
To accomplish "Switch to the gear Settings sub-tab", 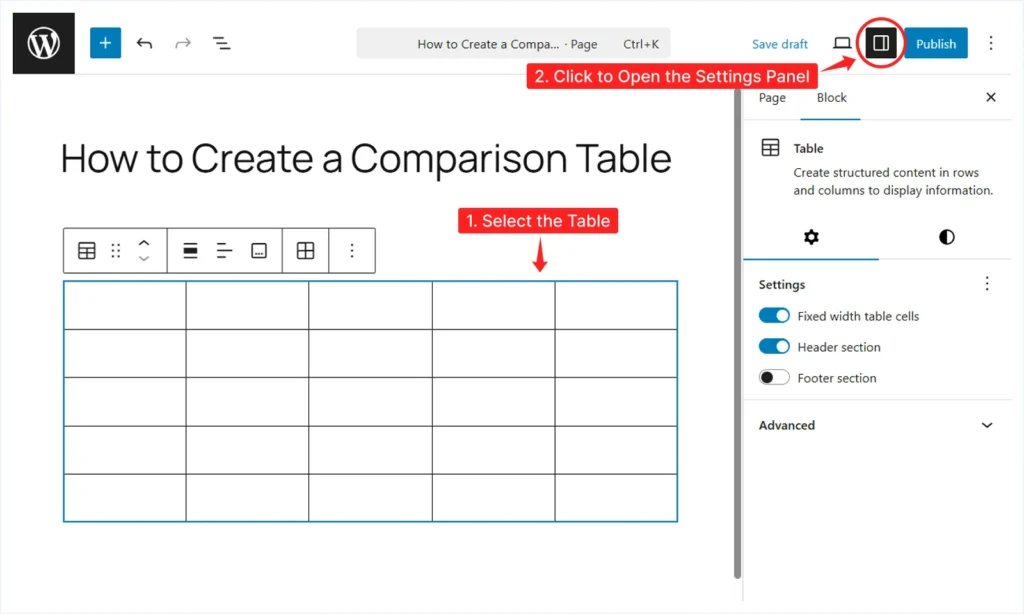I will coord(811,237).
